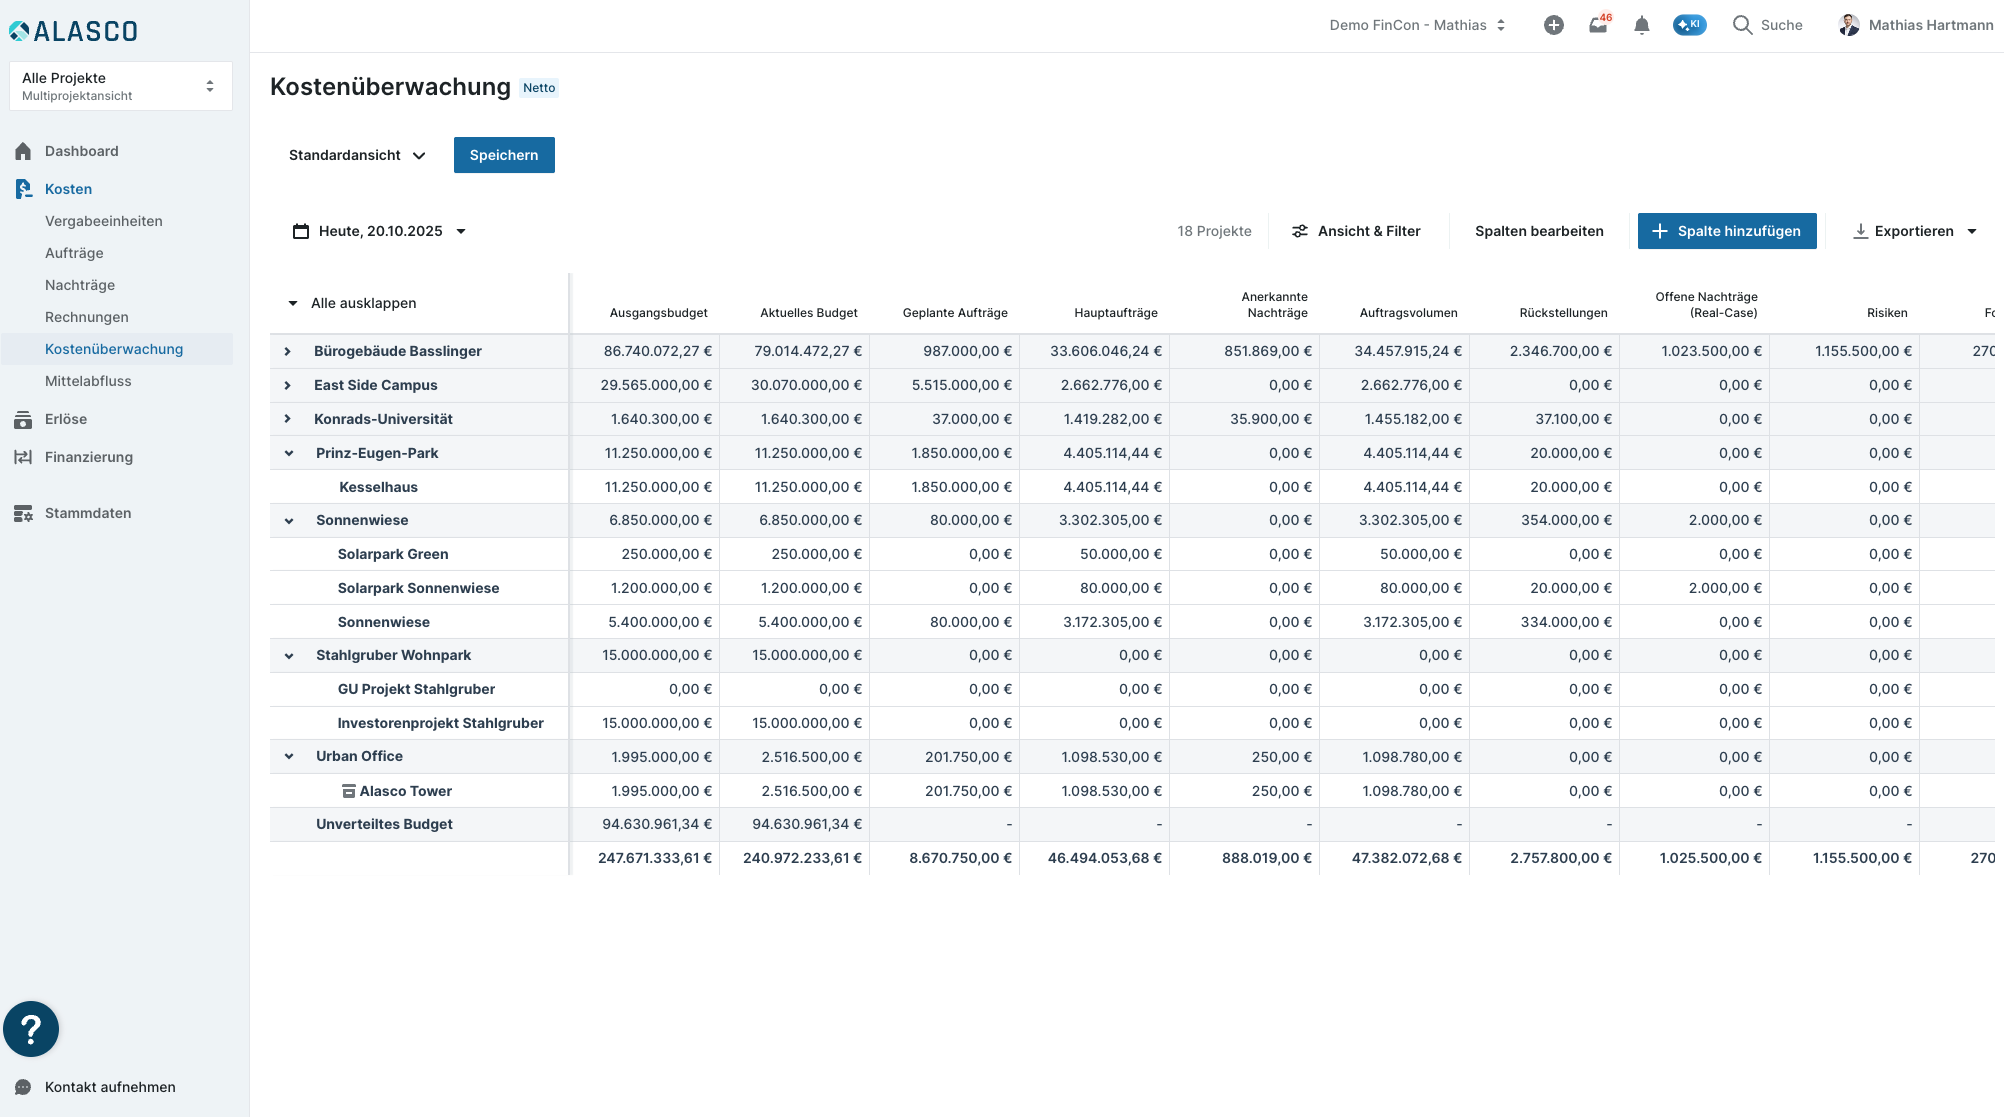Click the Alasco logo

74,31
